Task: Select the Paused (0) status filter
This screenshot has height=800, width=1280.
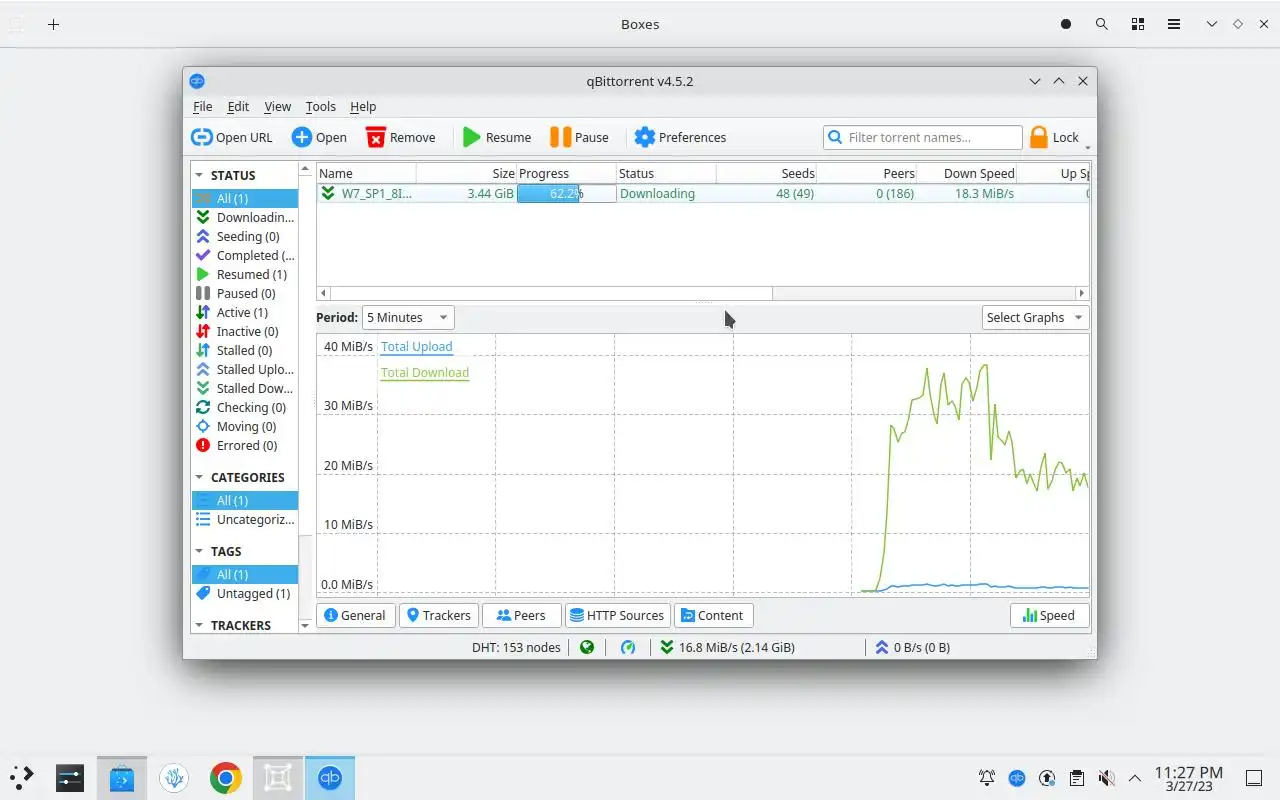Action: click(x=245, y=293)
